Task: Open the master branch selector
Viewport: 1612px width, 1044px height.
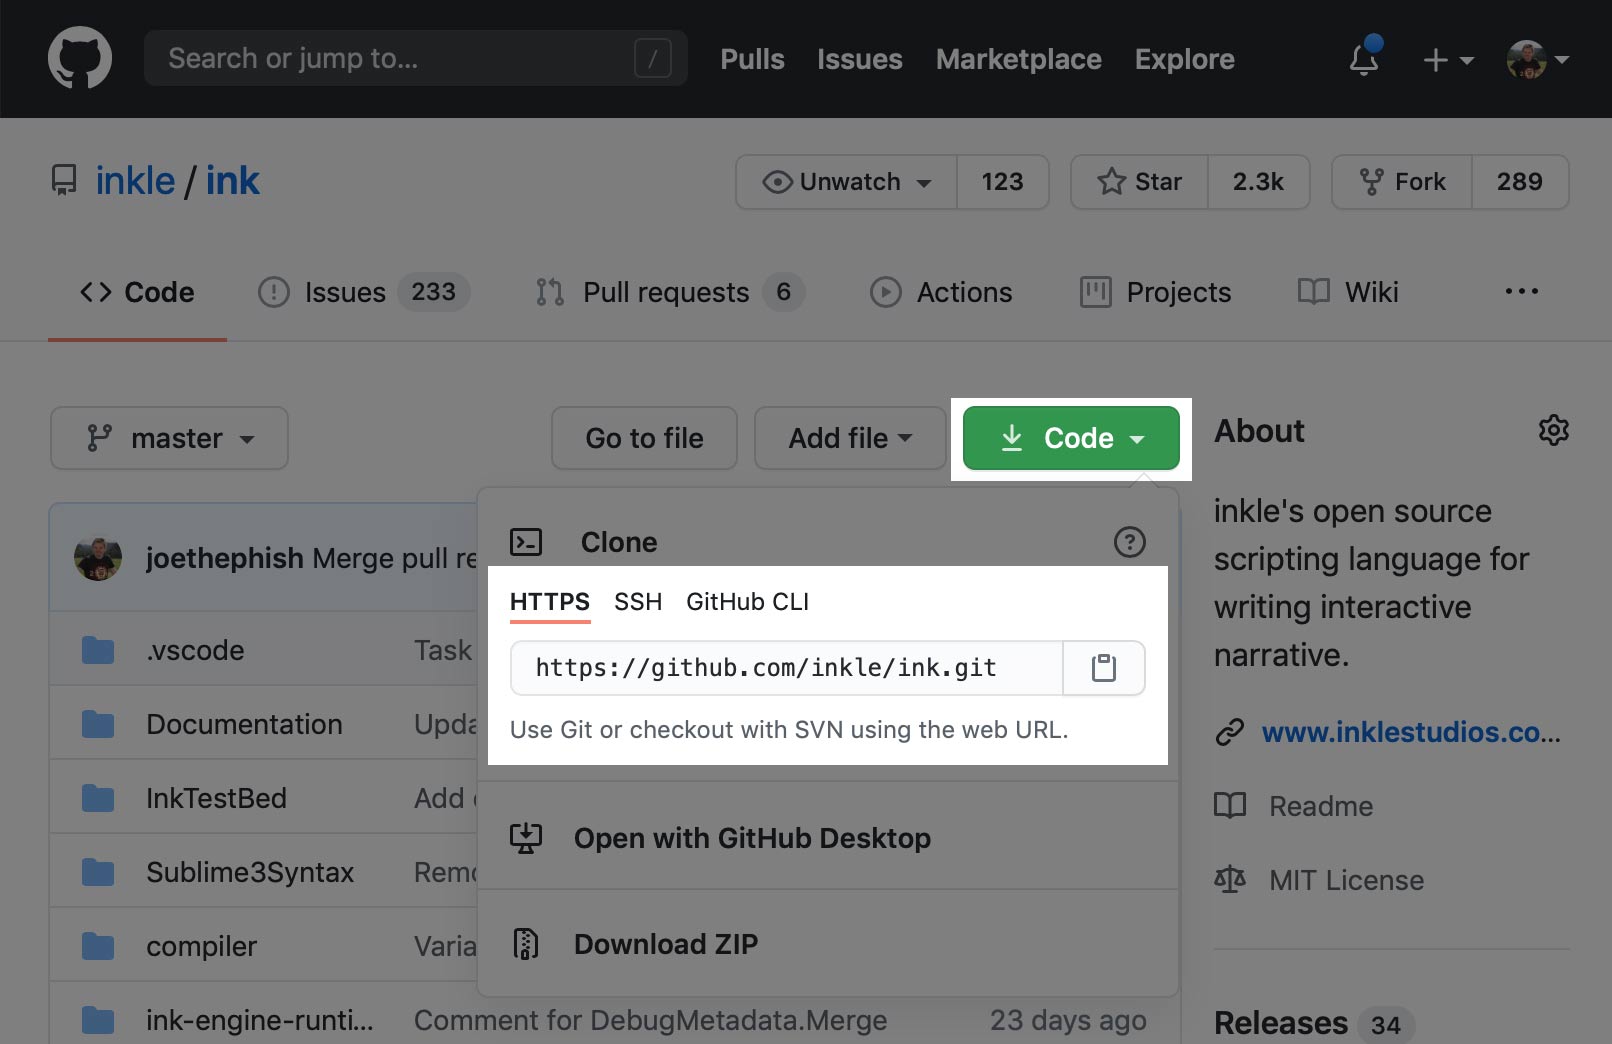Action: tap(169, 438)
